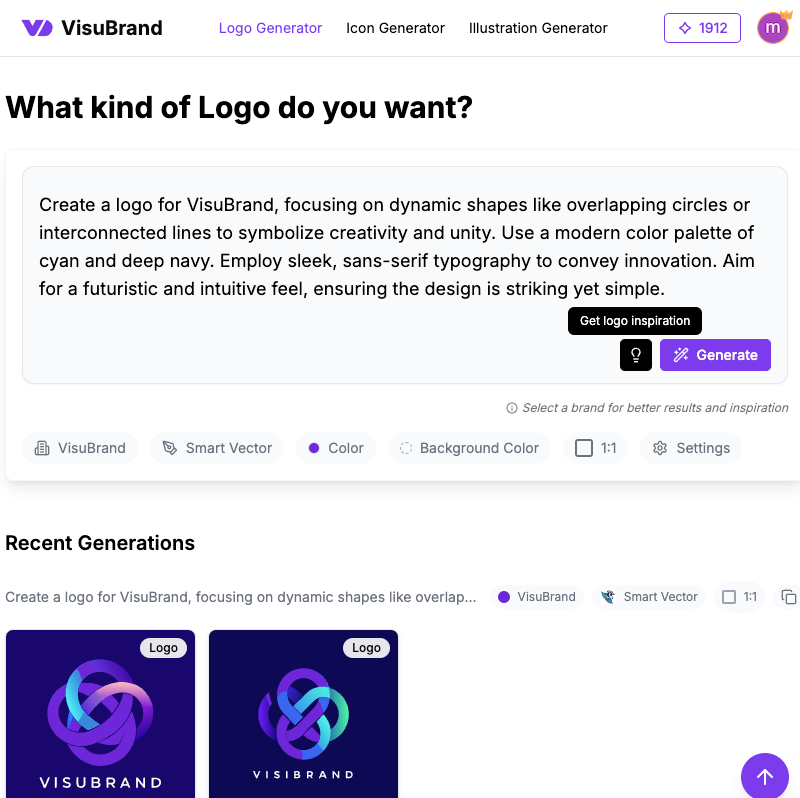Viewport: 800px width, 798px height.
Task: Click the copy prompt icon in Recent Generations
Action: tap(788, 596)
